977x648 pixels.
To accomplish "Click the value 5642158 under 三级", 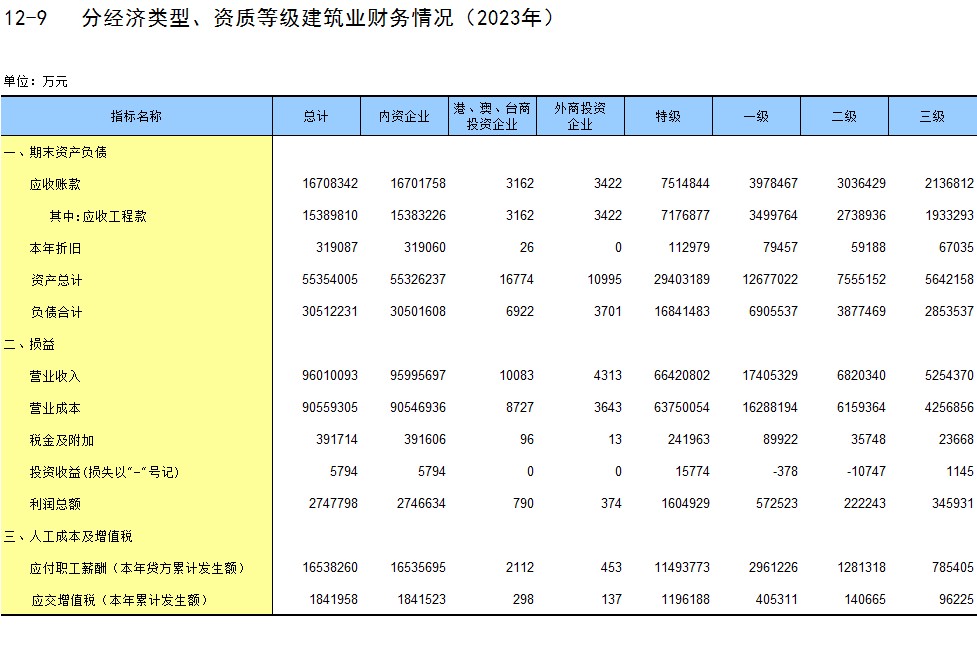I will [x=949, y=280].
